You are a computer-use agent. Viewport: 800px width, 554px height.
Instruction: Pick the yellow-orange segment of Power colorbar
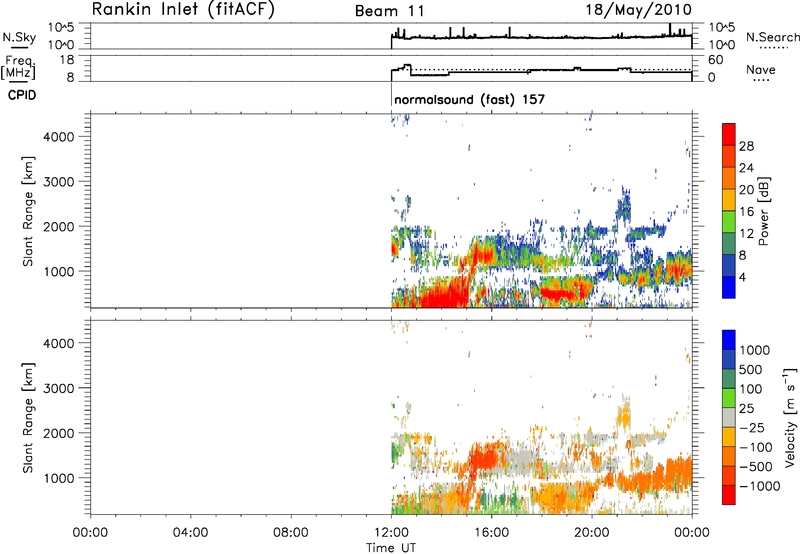coord(729,200)
